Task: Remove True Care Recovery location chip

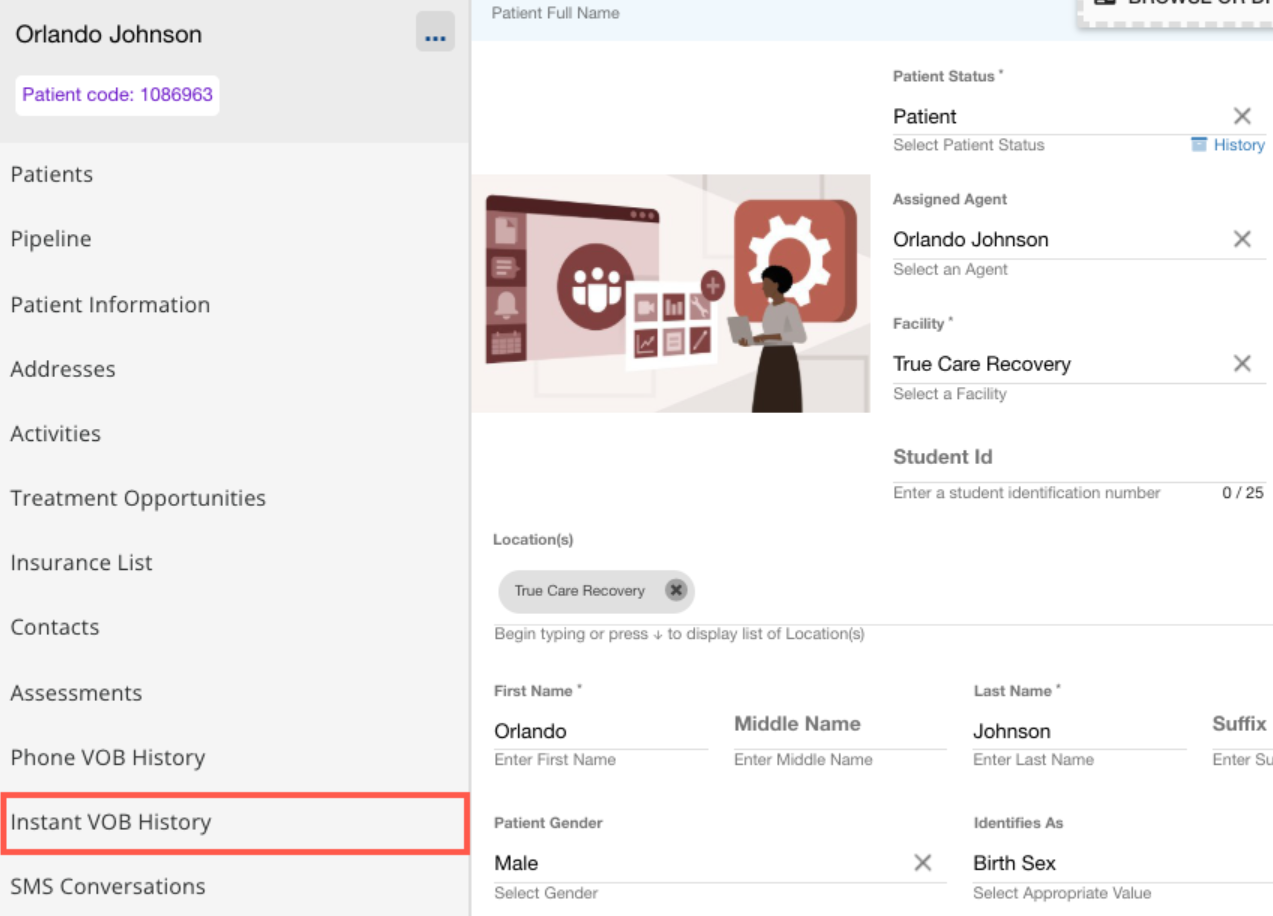Action: [676, 591]
